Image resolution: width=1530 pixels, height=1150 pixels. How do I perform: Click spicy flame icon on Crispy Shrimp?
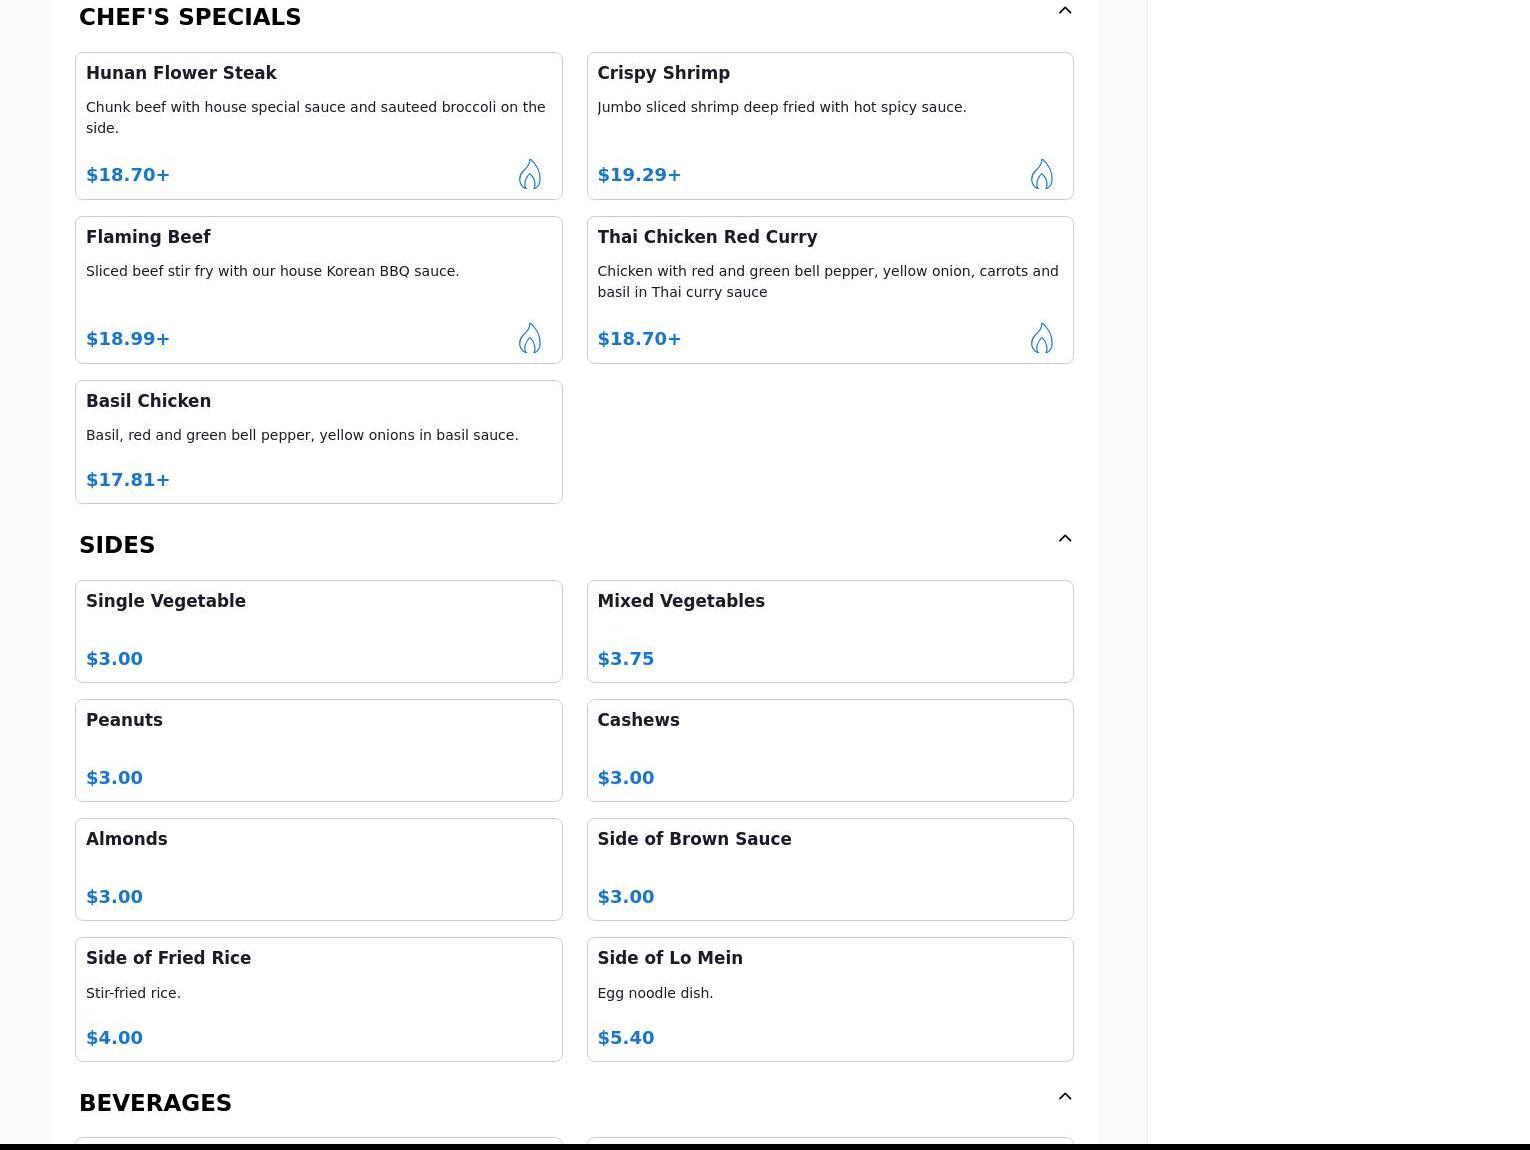pyautogui.click(x=1041, y=175)
